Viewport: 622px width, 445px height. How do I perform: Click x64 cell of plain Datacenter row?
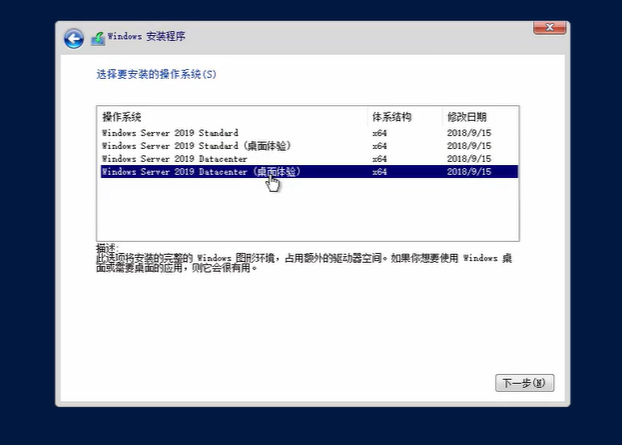pos(380,158)
